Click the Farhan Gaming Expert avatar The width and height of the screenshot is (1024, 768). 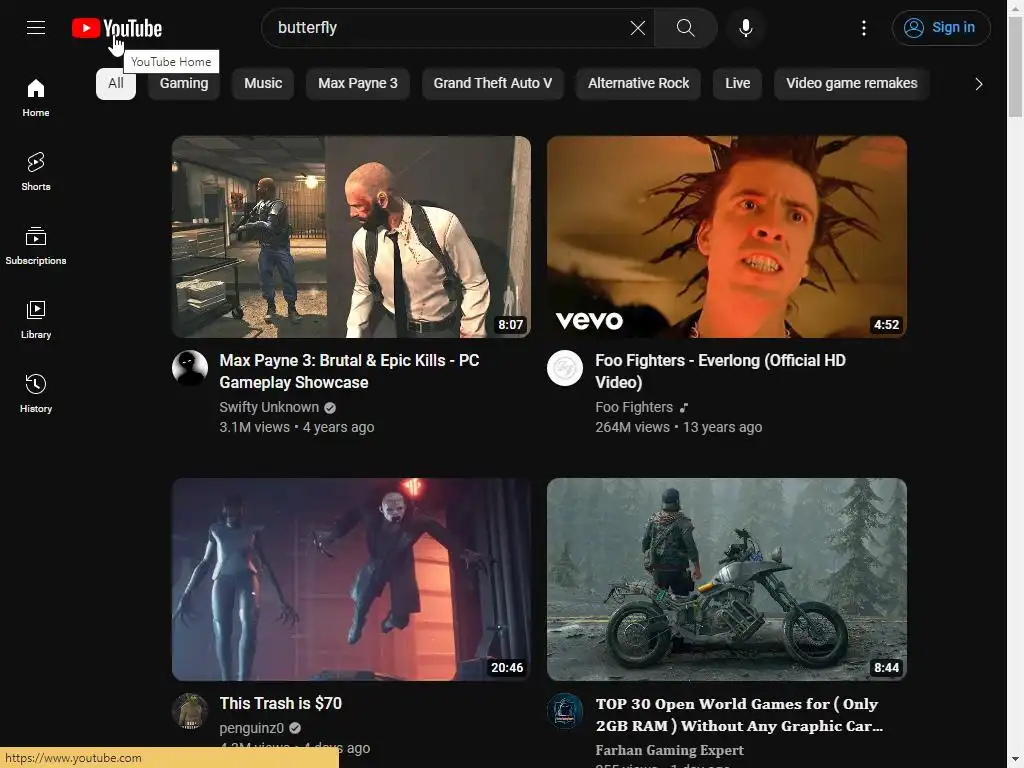(x=565, y=711)
